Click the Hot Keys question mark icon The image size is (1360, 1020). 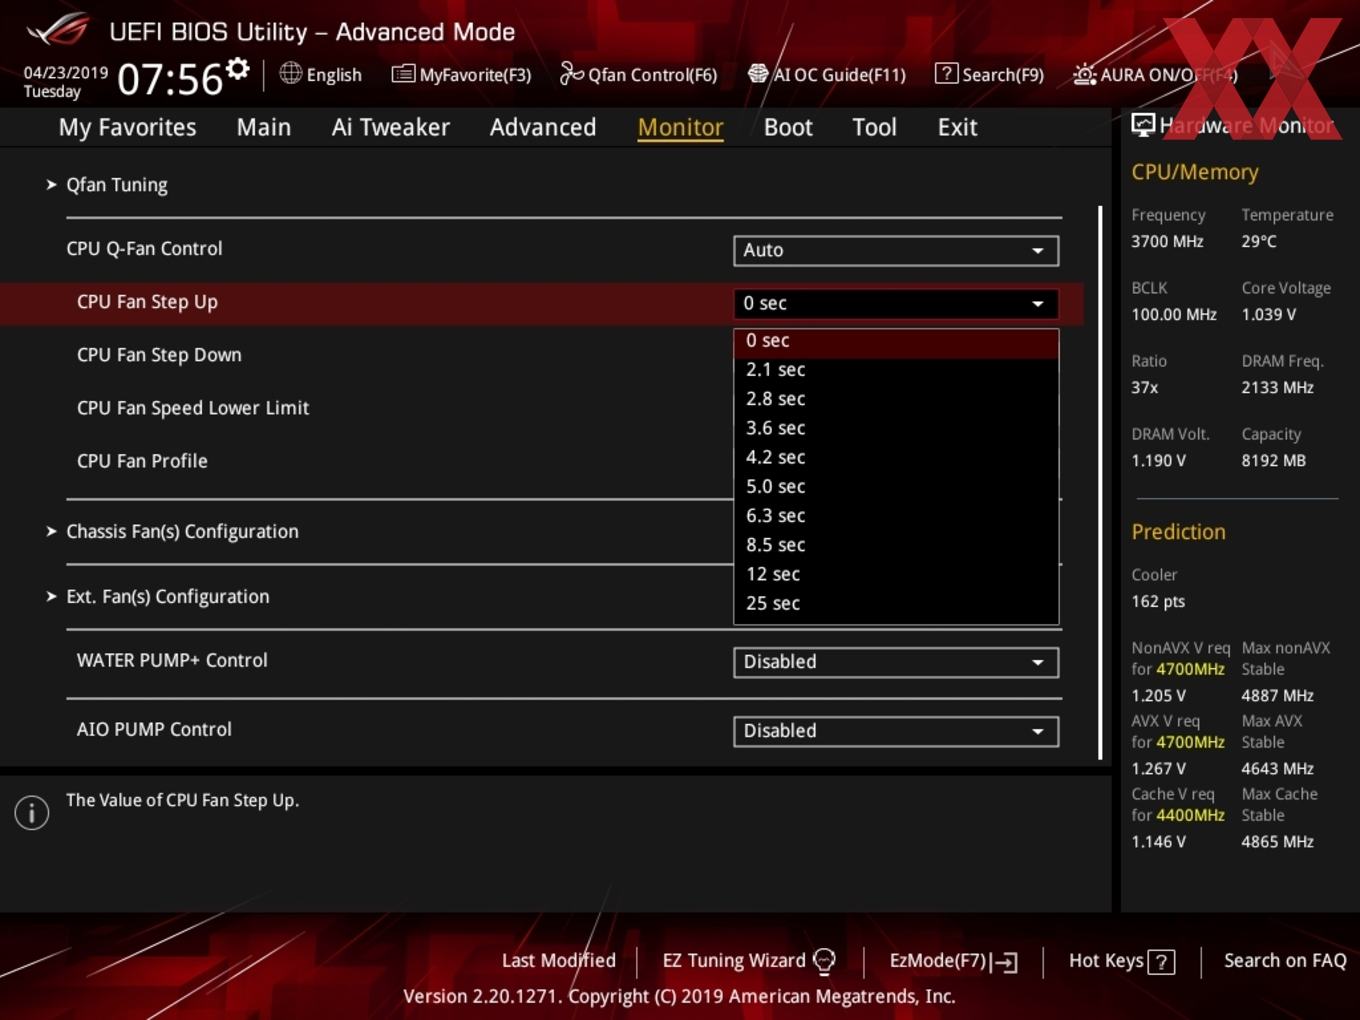click(1161, 962)
